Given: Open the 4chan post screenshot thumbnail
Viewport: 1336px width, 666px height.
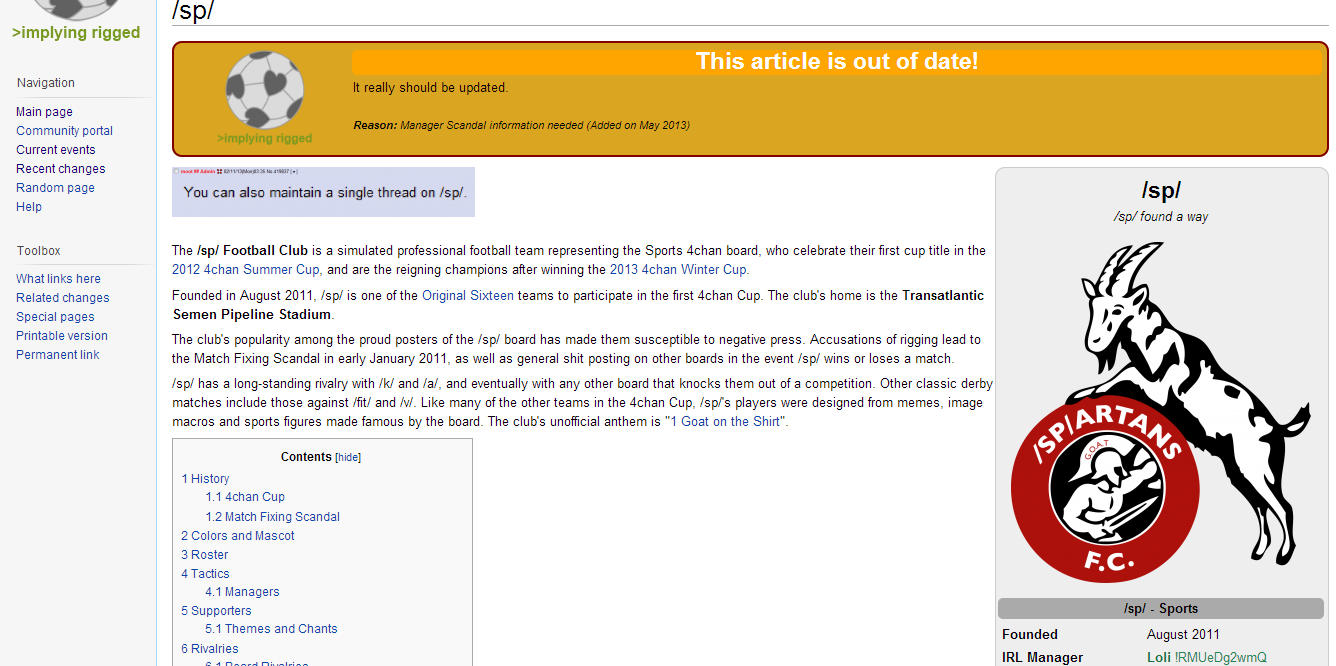Looking at the screenshot, I should click(x=323, y=191).
